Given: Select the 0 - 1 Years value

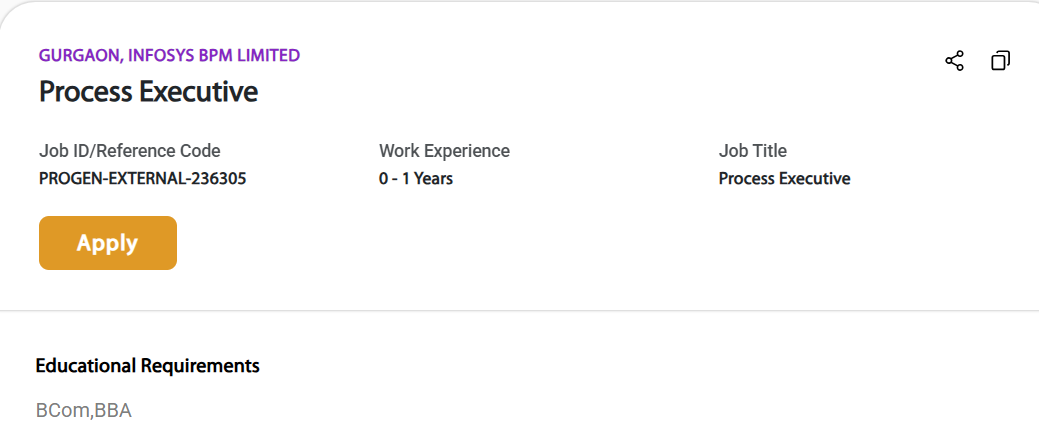Looking at the screenshot, I should click(x=416, y=179).
